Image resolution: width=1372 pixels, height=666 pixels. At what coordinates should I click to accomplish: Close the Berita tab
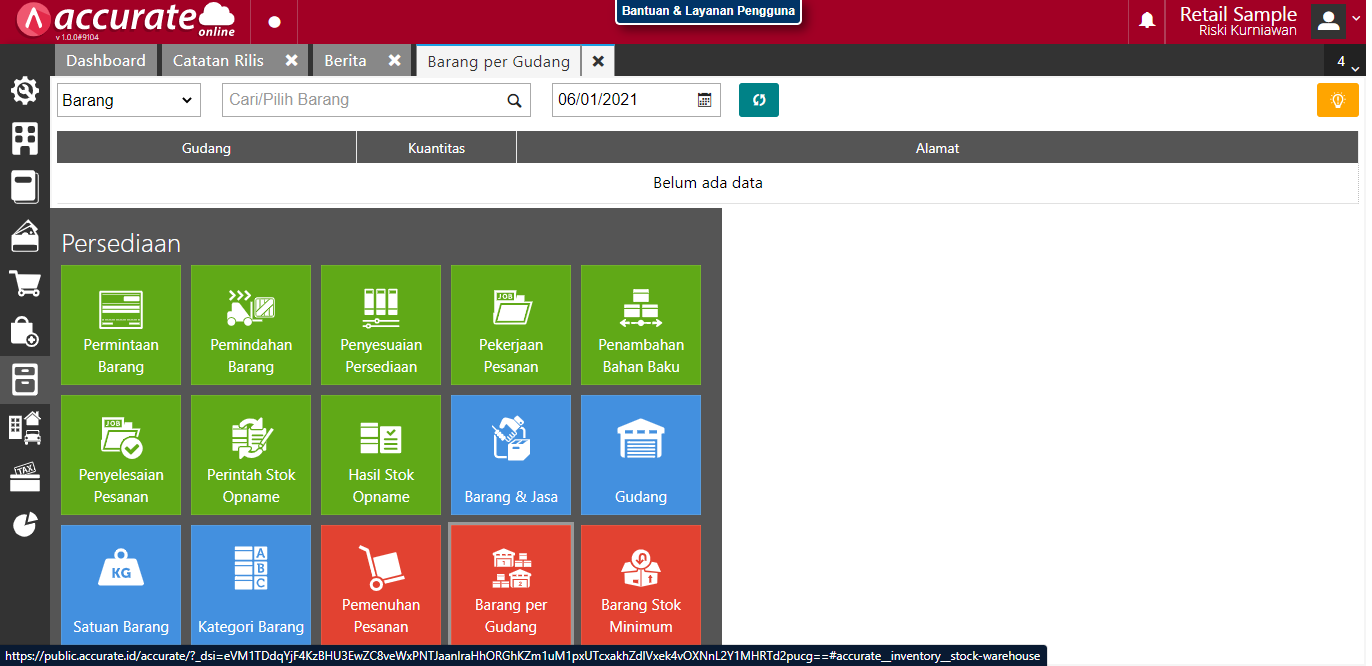pyautogui.click(x=394, y=61)
